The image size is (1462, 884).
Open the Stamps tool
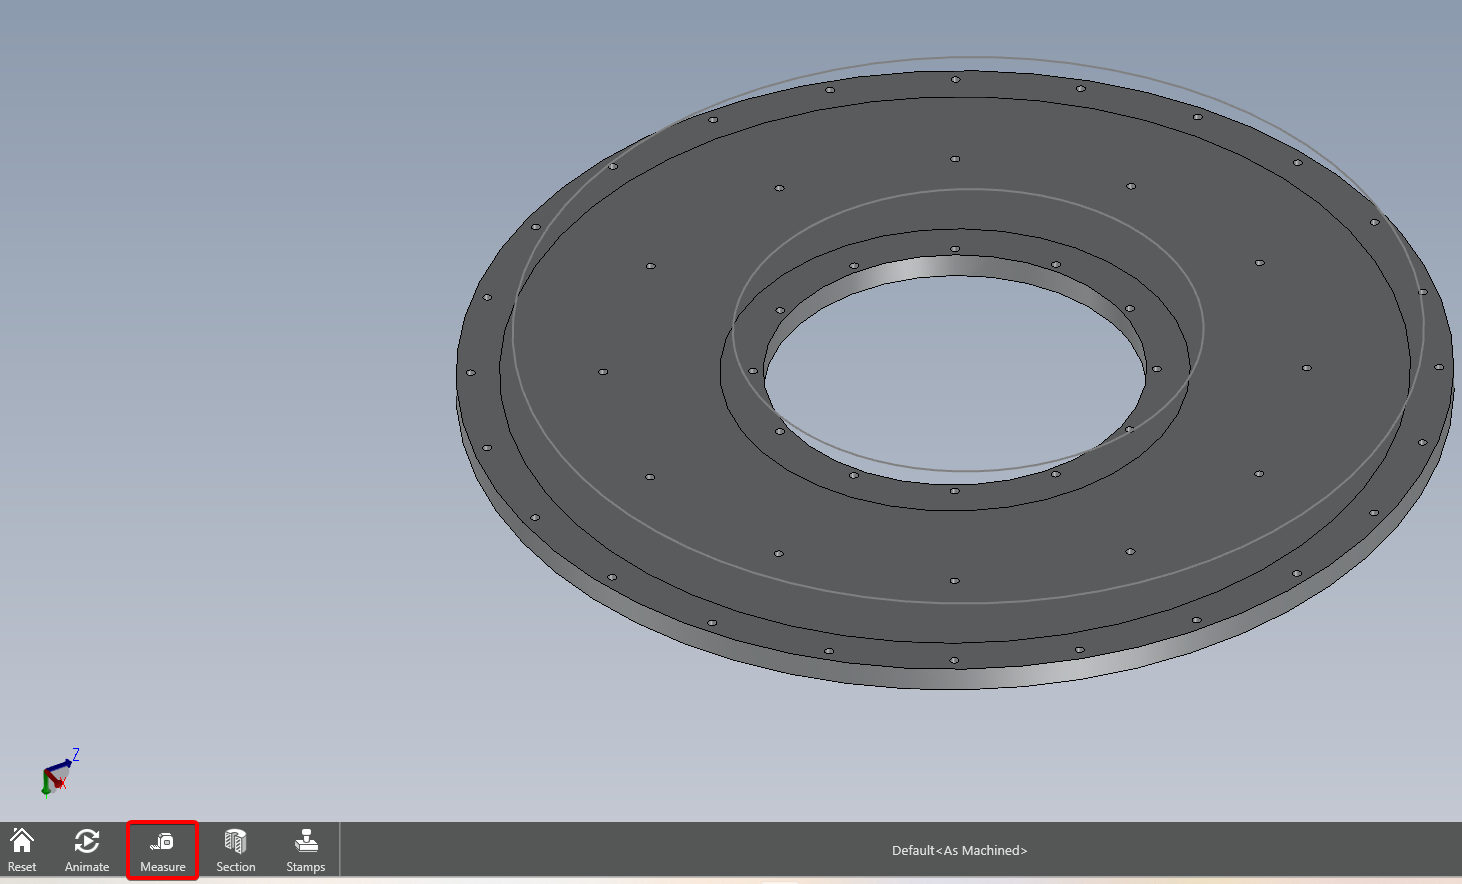pos(306,849)
